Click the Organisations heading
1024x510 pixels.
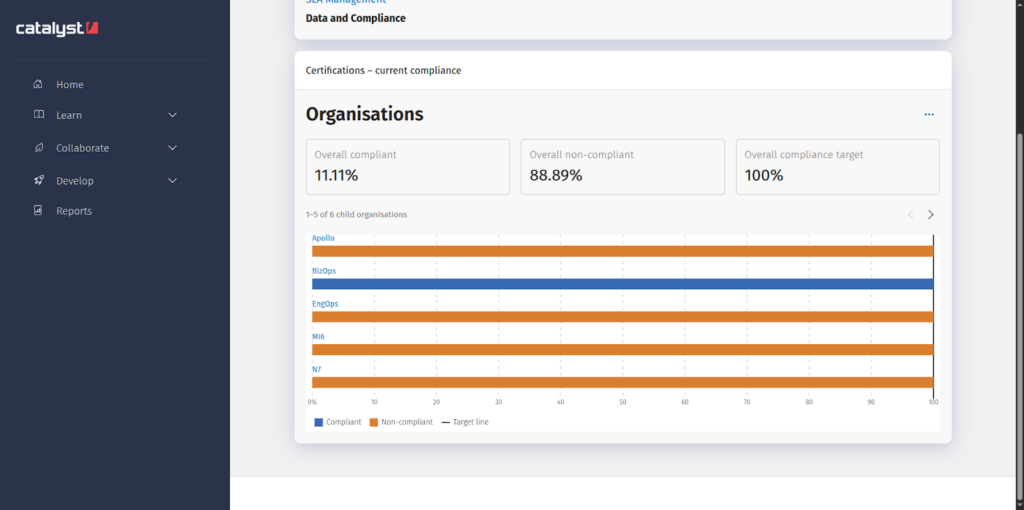tap(364, 114)
